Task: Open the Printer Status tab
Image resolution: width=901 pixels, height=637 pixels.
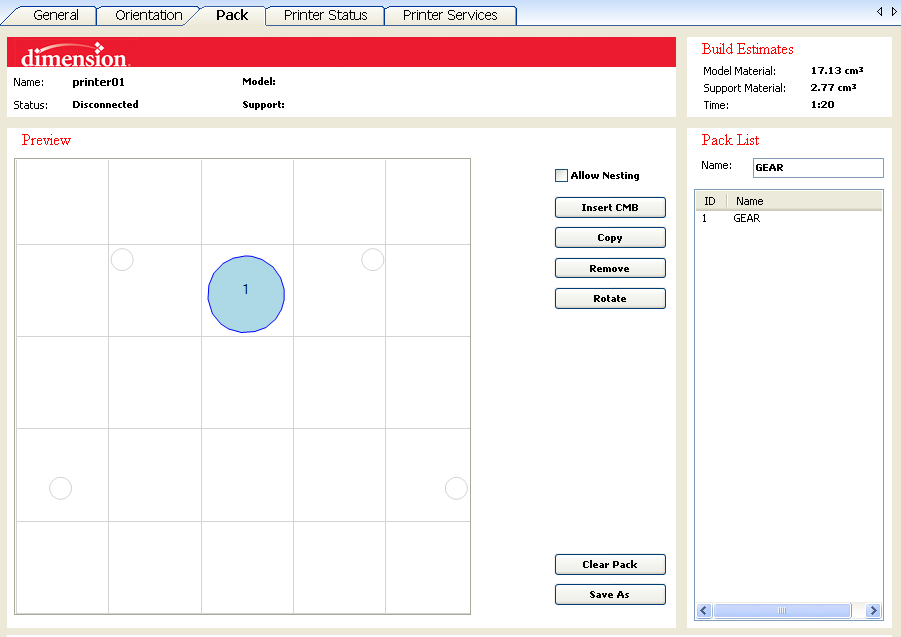Action: pos(325,16)
